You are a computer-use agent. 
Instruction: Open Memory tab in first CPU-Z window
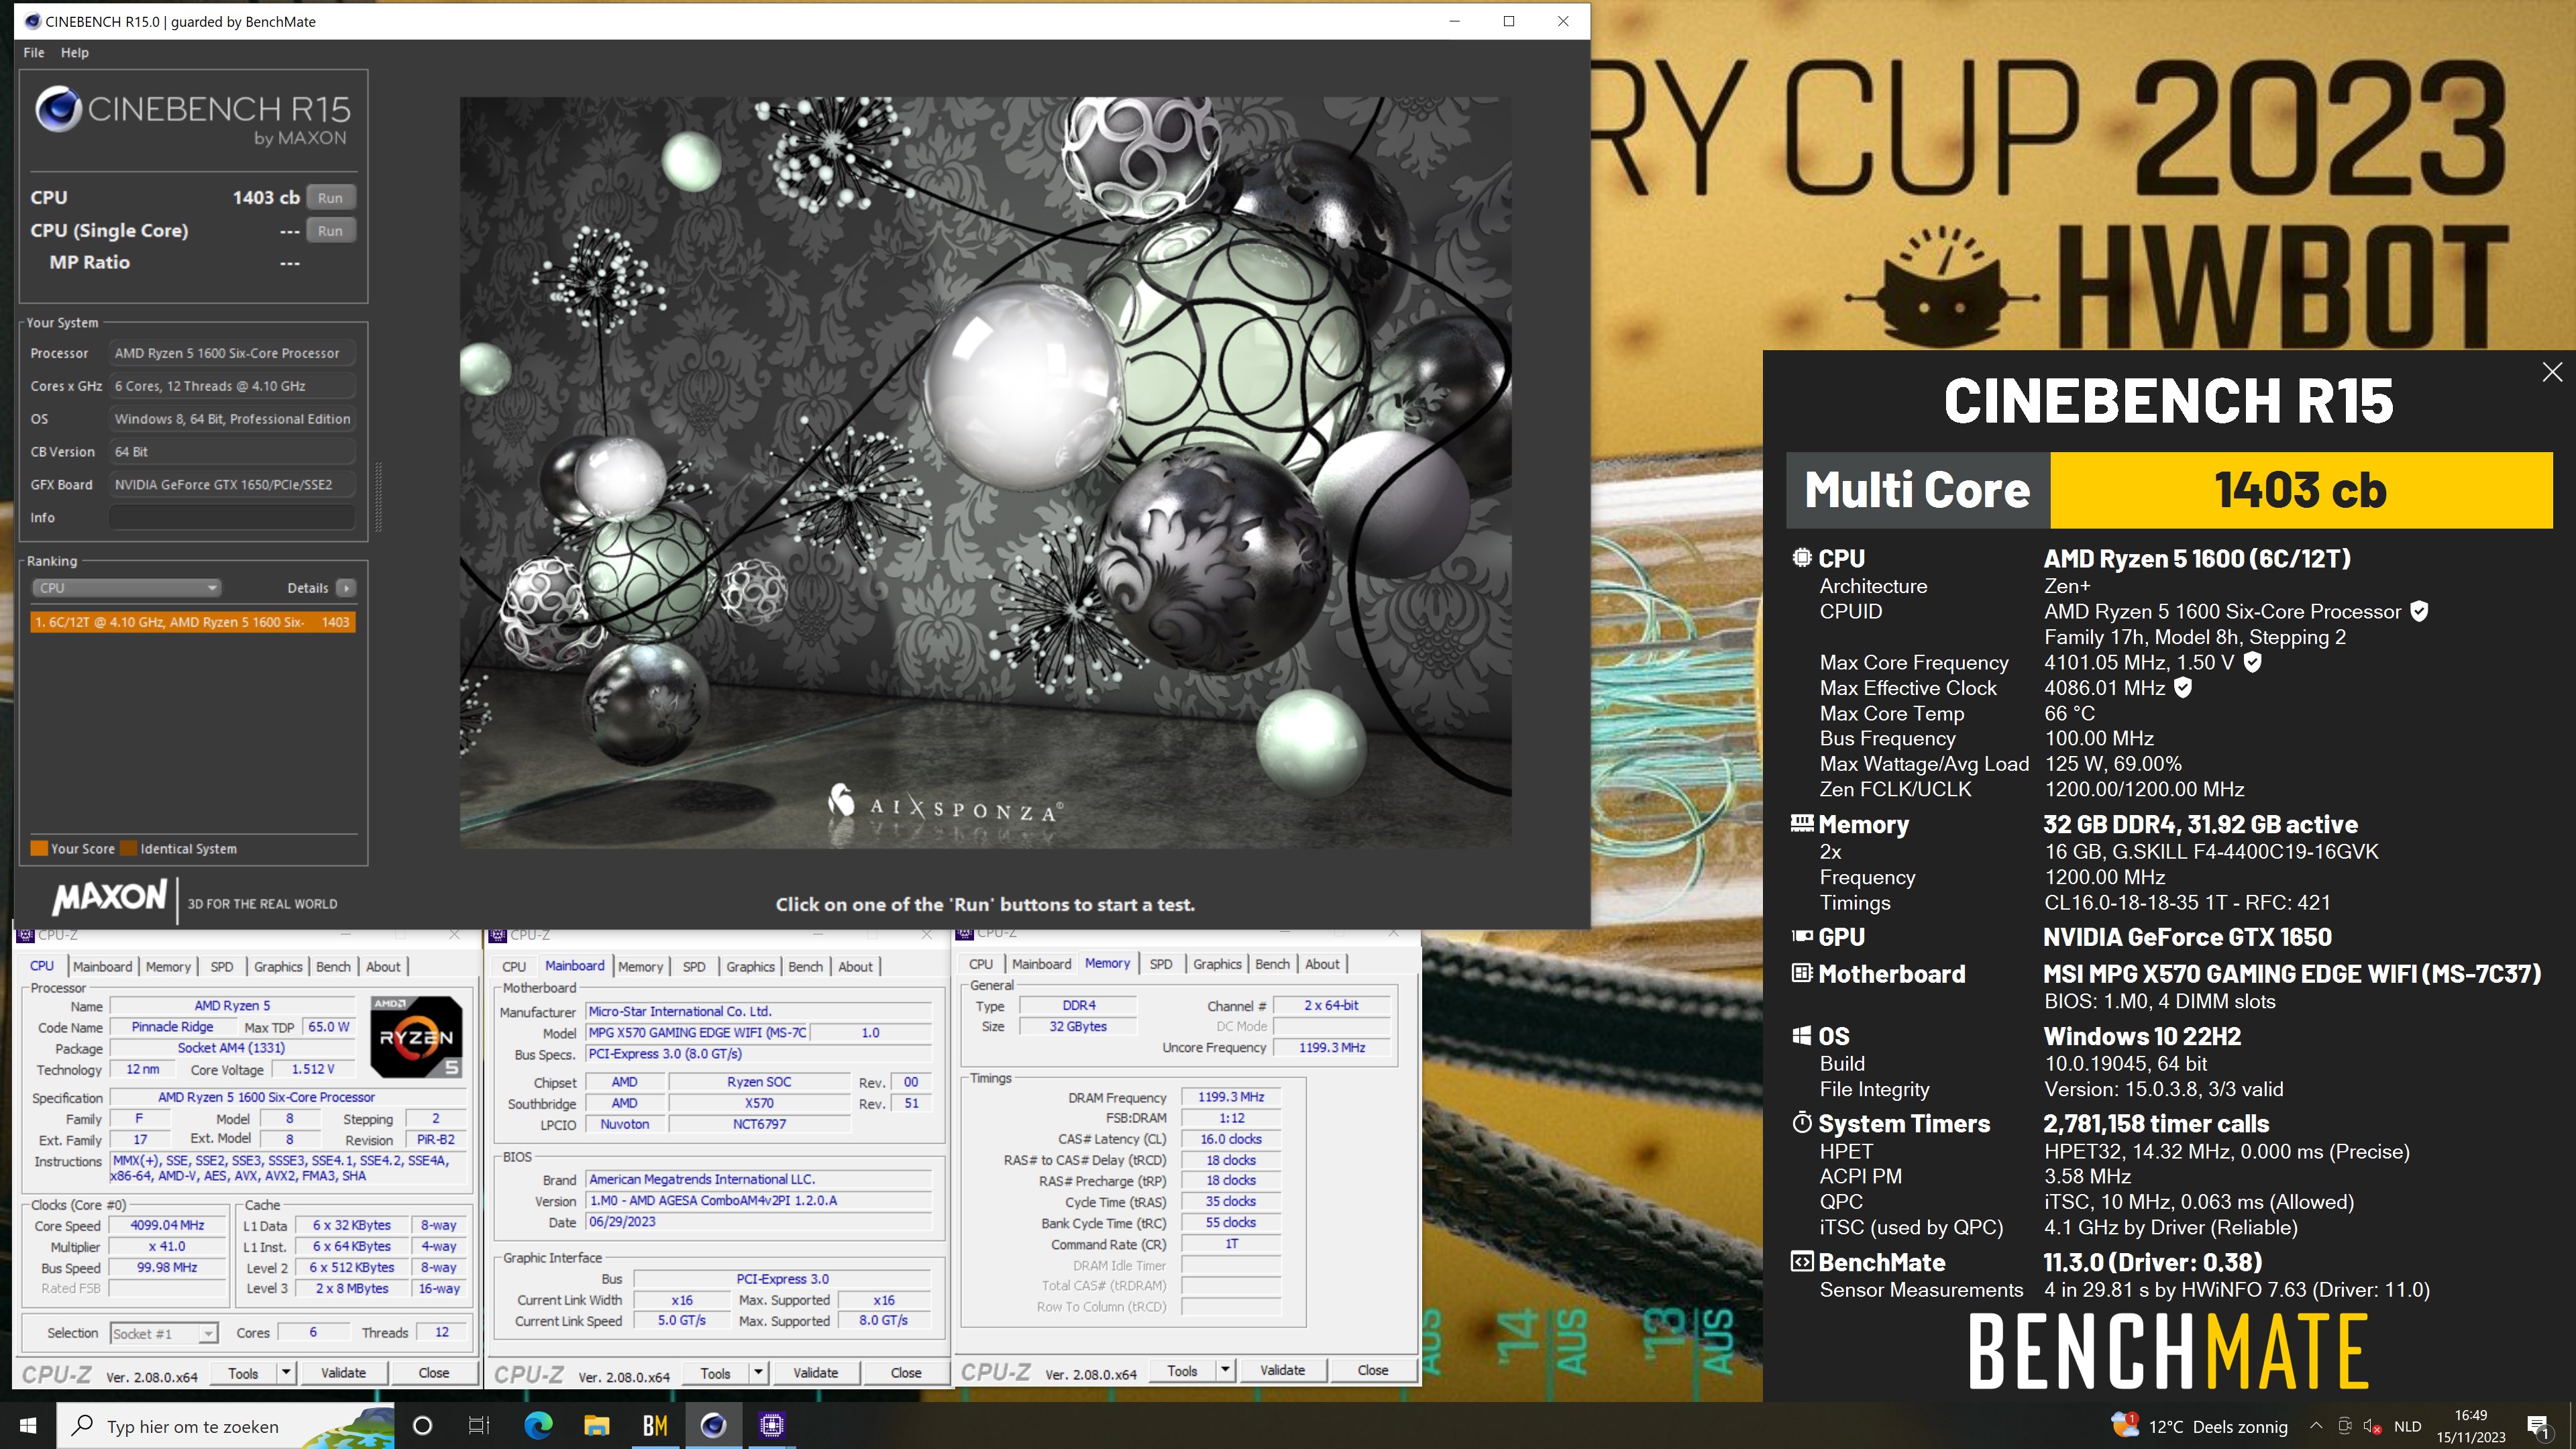pos(168,966)
